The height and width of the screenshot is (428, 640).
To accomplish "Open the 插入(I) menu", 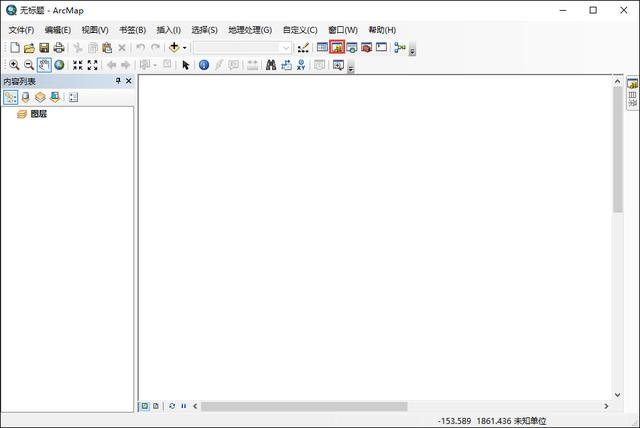I will coord(169,30).
